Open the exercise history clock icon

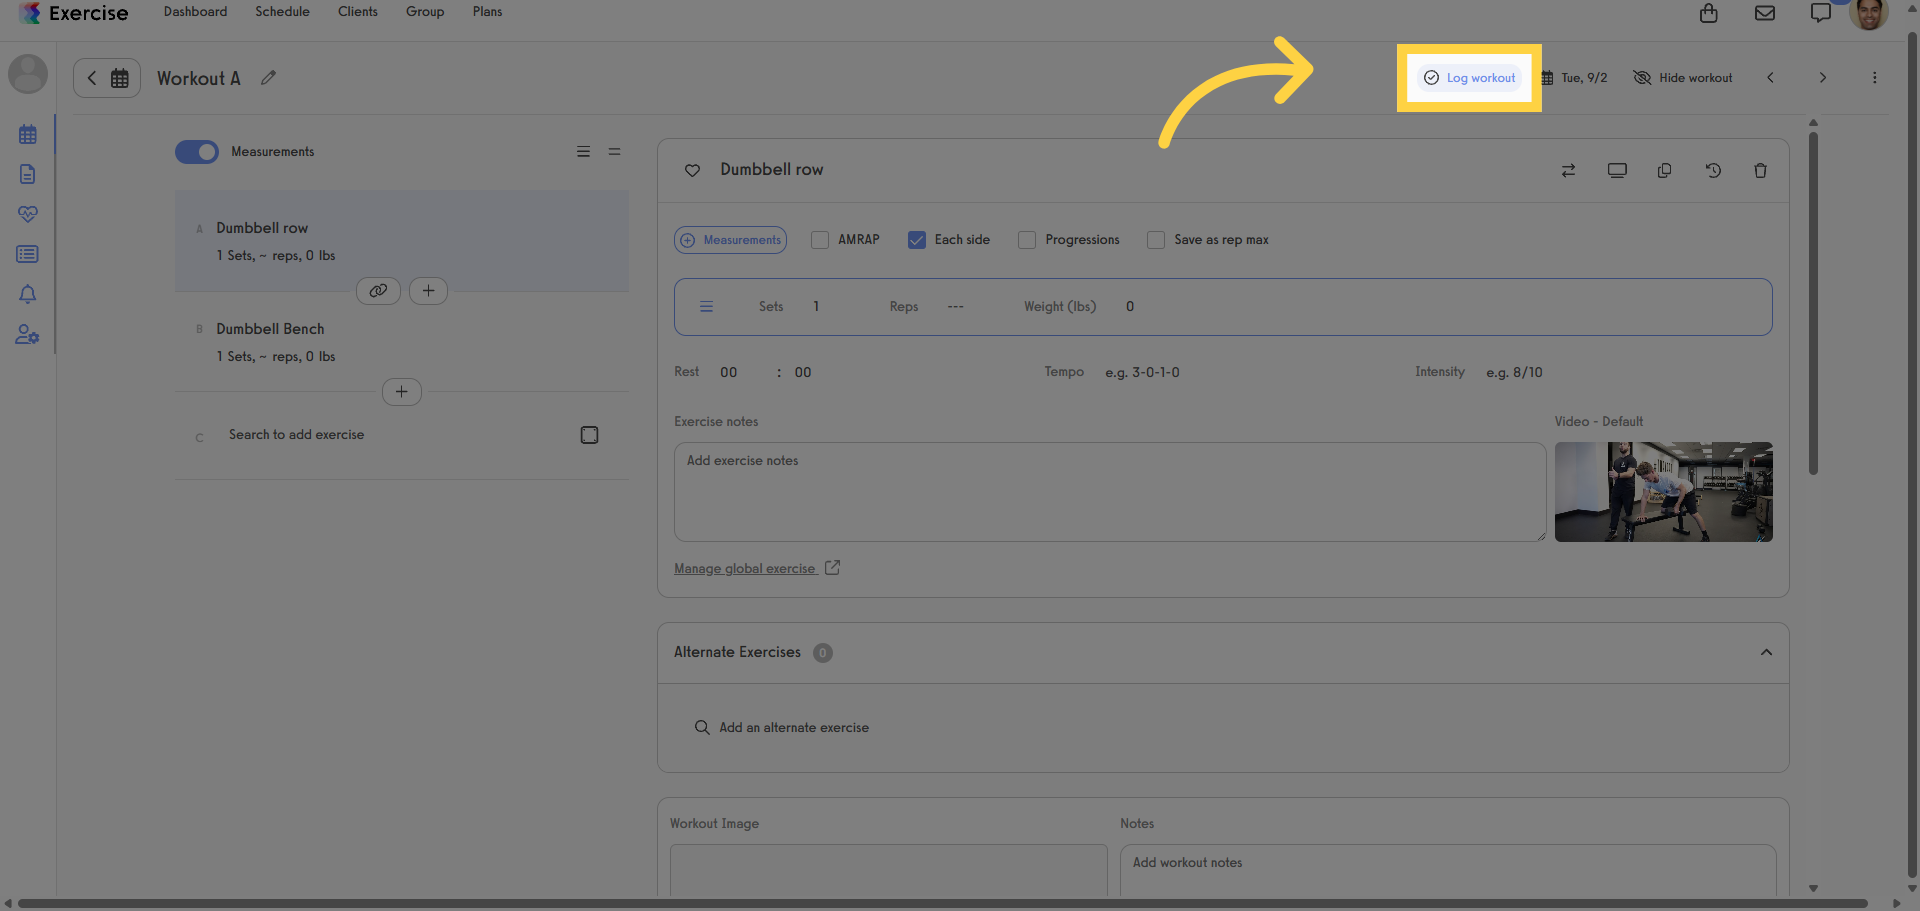(x=1713, y=171)
